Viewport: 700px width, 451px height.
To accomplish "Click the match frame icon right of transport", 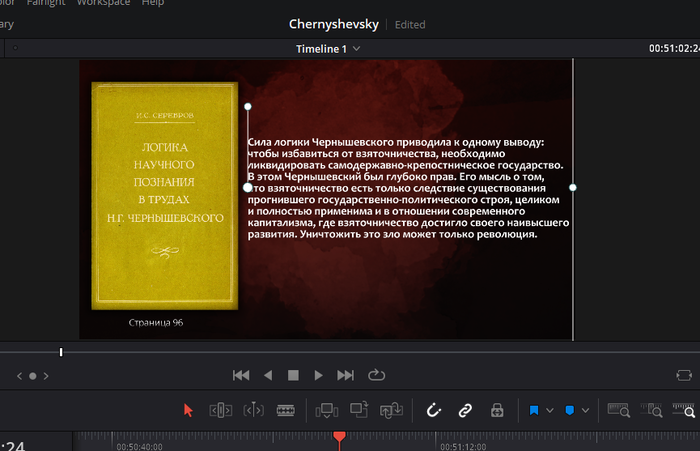I will (x=684, y=375).
